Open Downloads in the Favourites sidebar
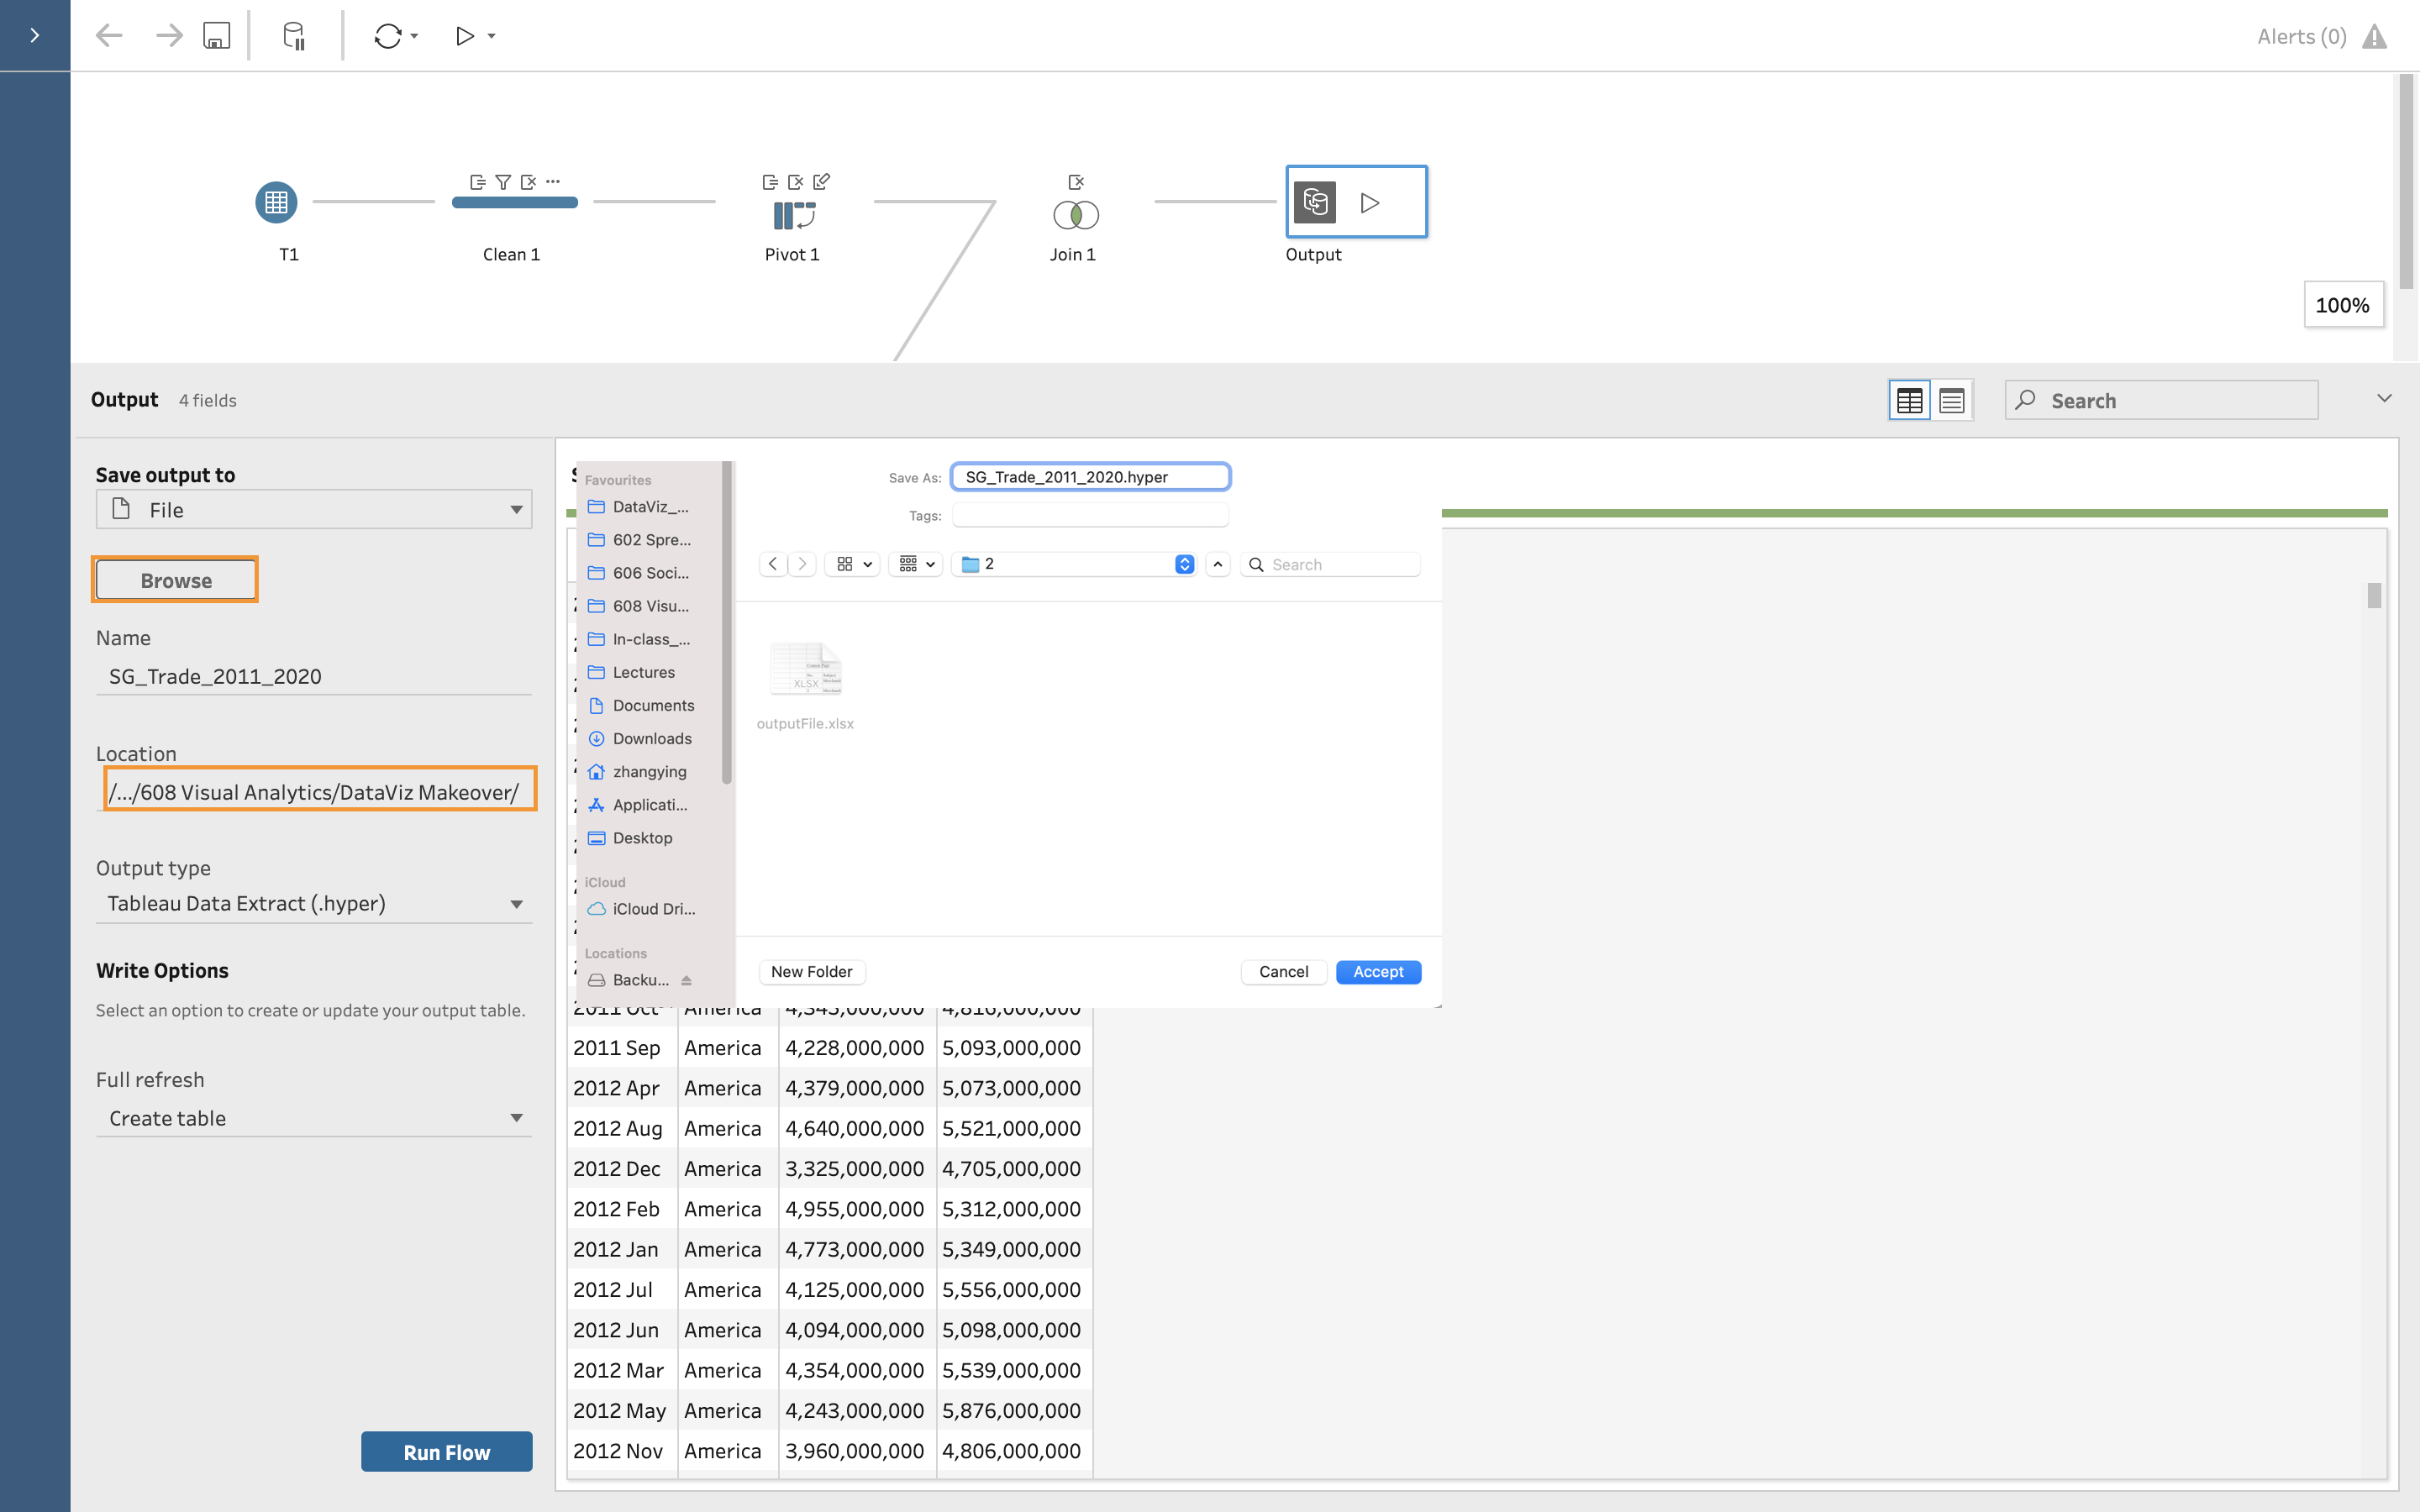2420x1512 pixels. (x=651, y=738)
